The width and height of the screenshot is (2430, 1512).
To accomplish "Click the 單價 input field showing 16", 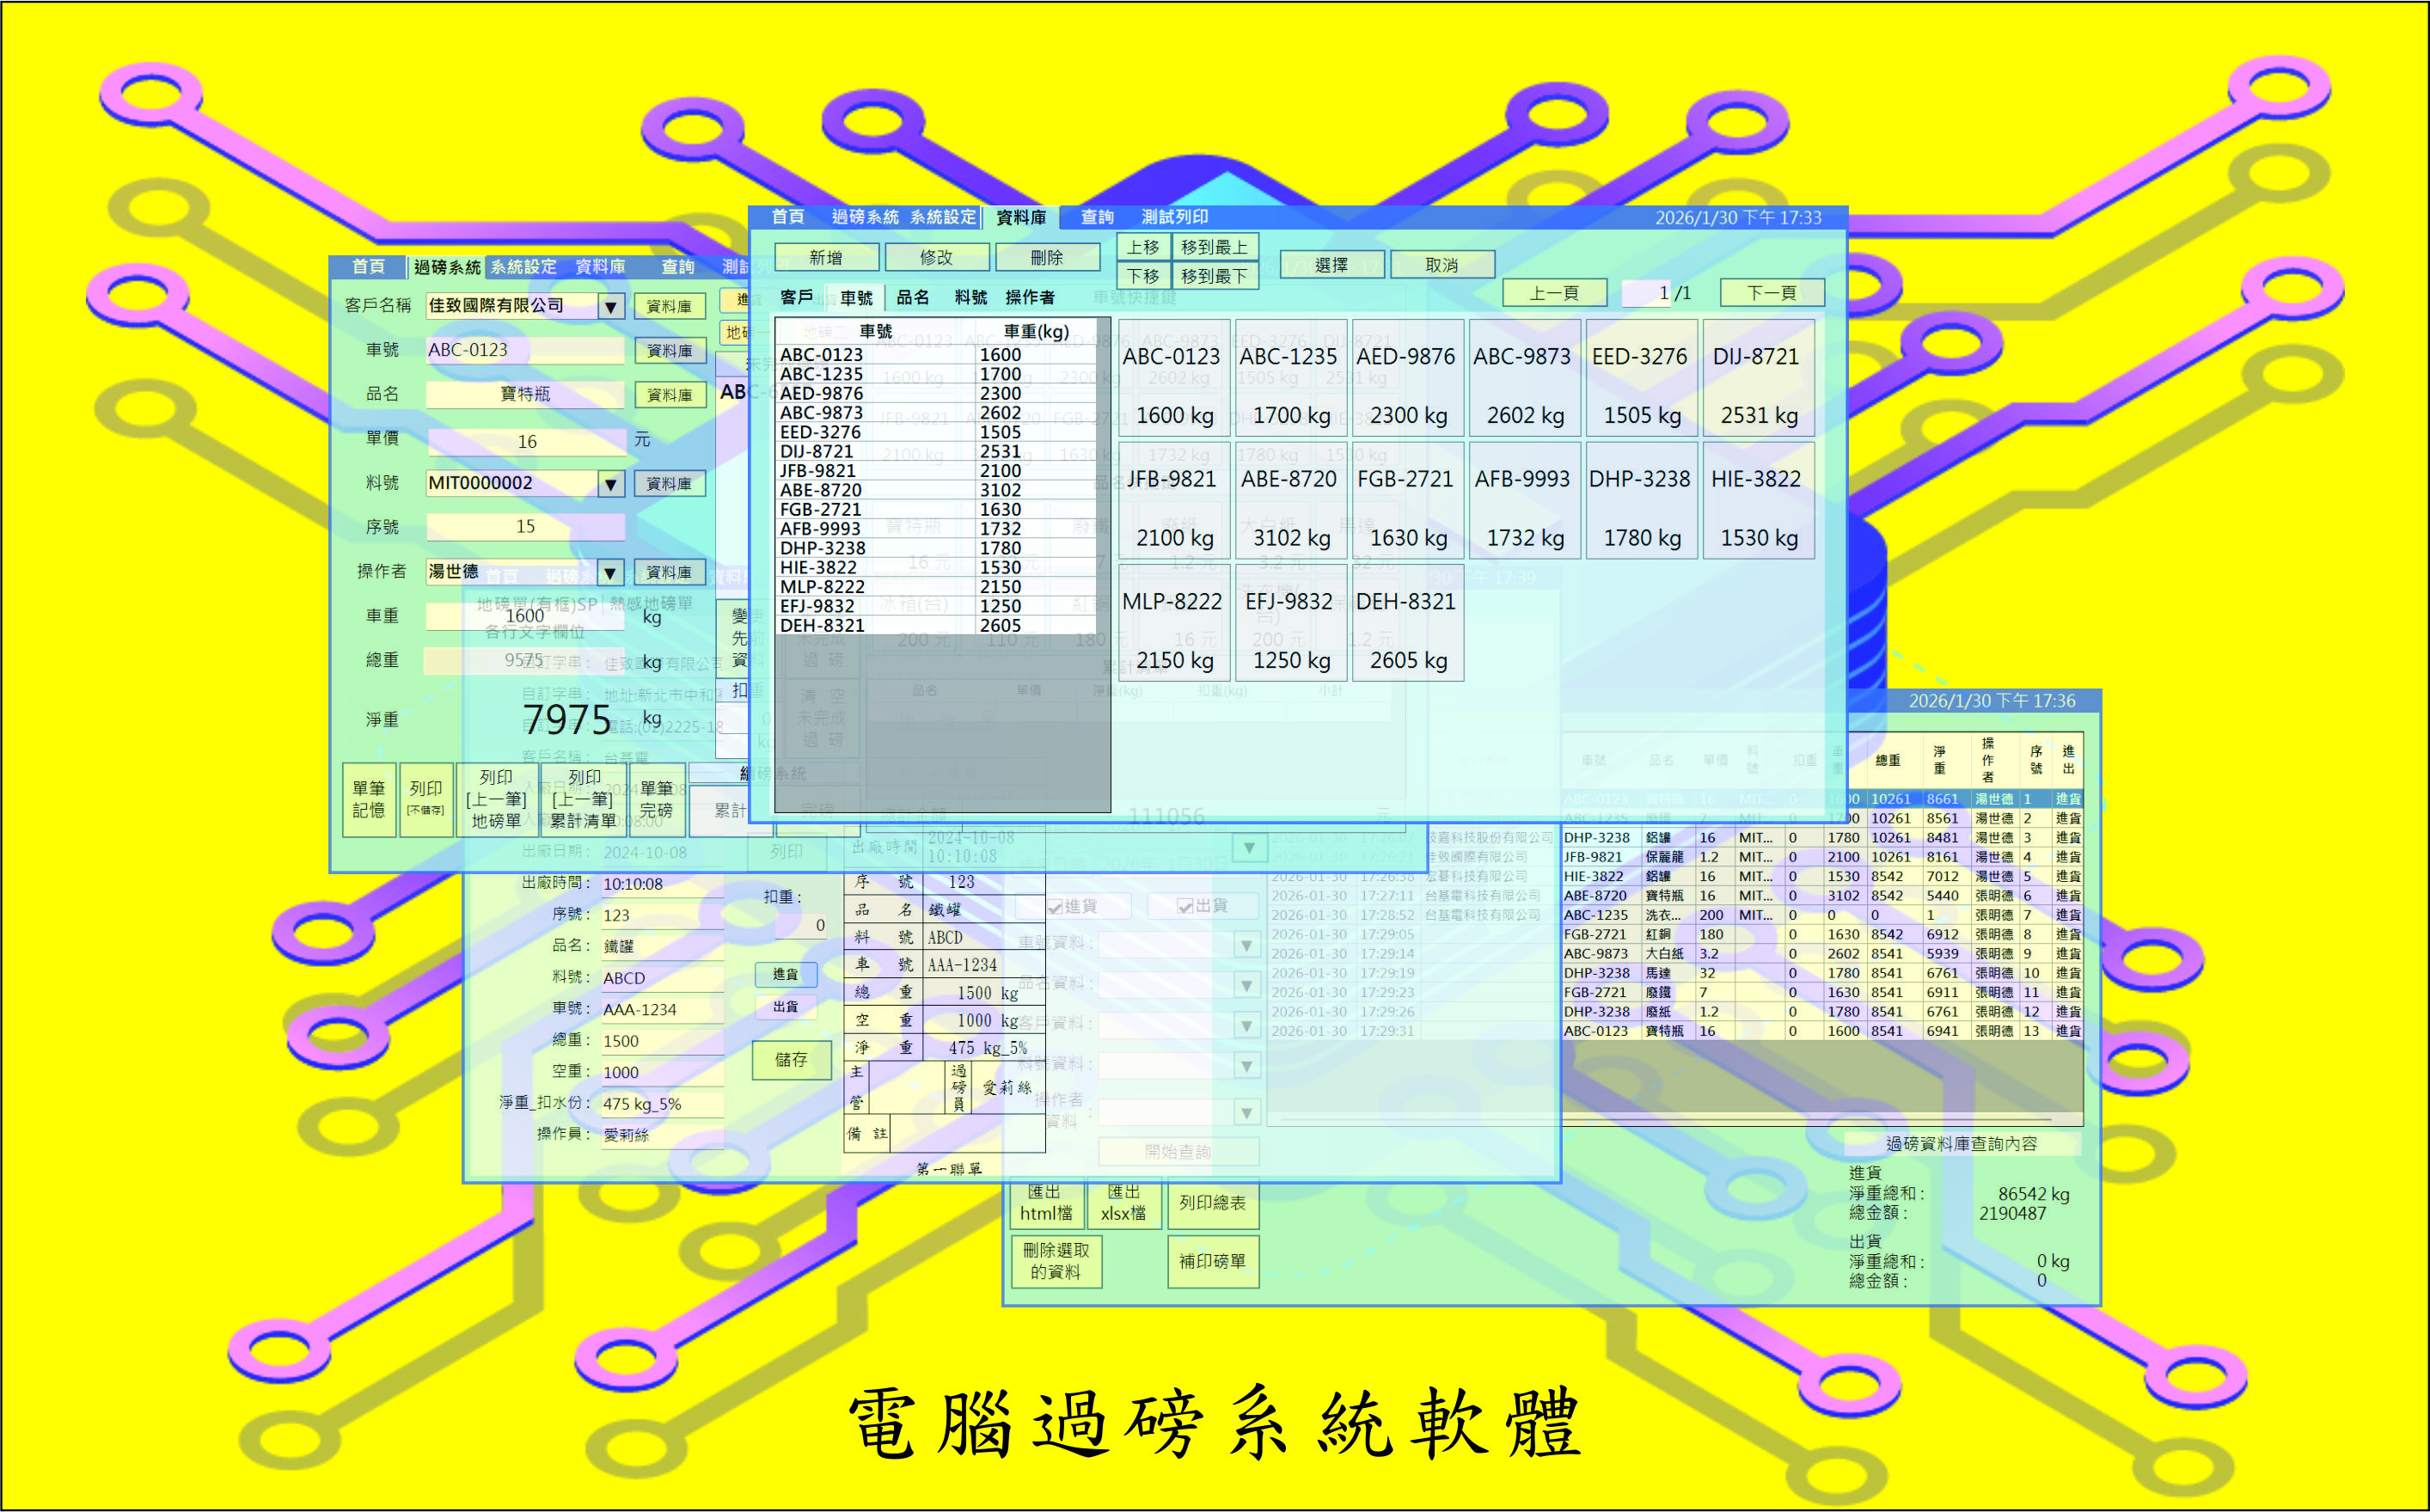I will [526, 441].
